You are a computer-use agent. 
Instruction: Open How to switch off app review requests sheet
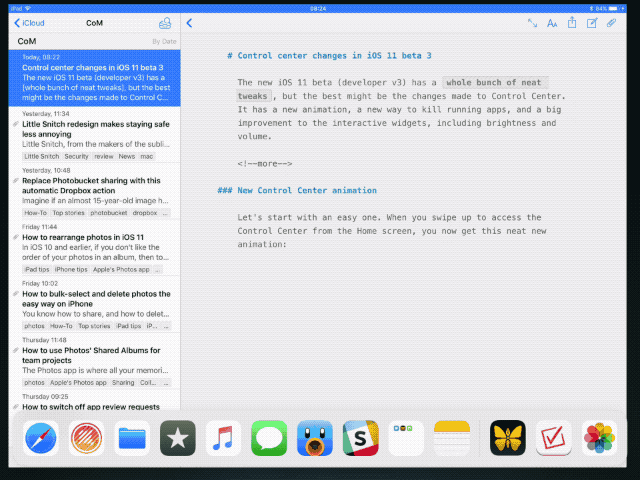(x=94, y=400)
